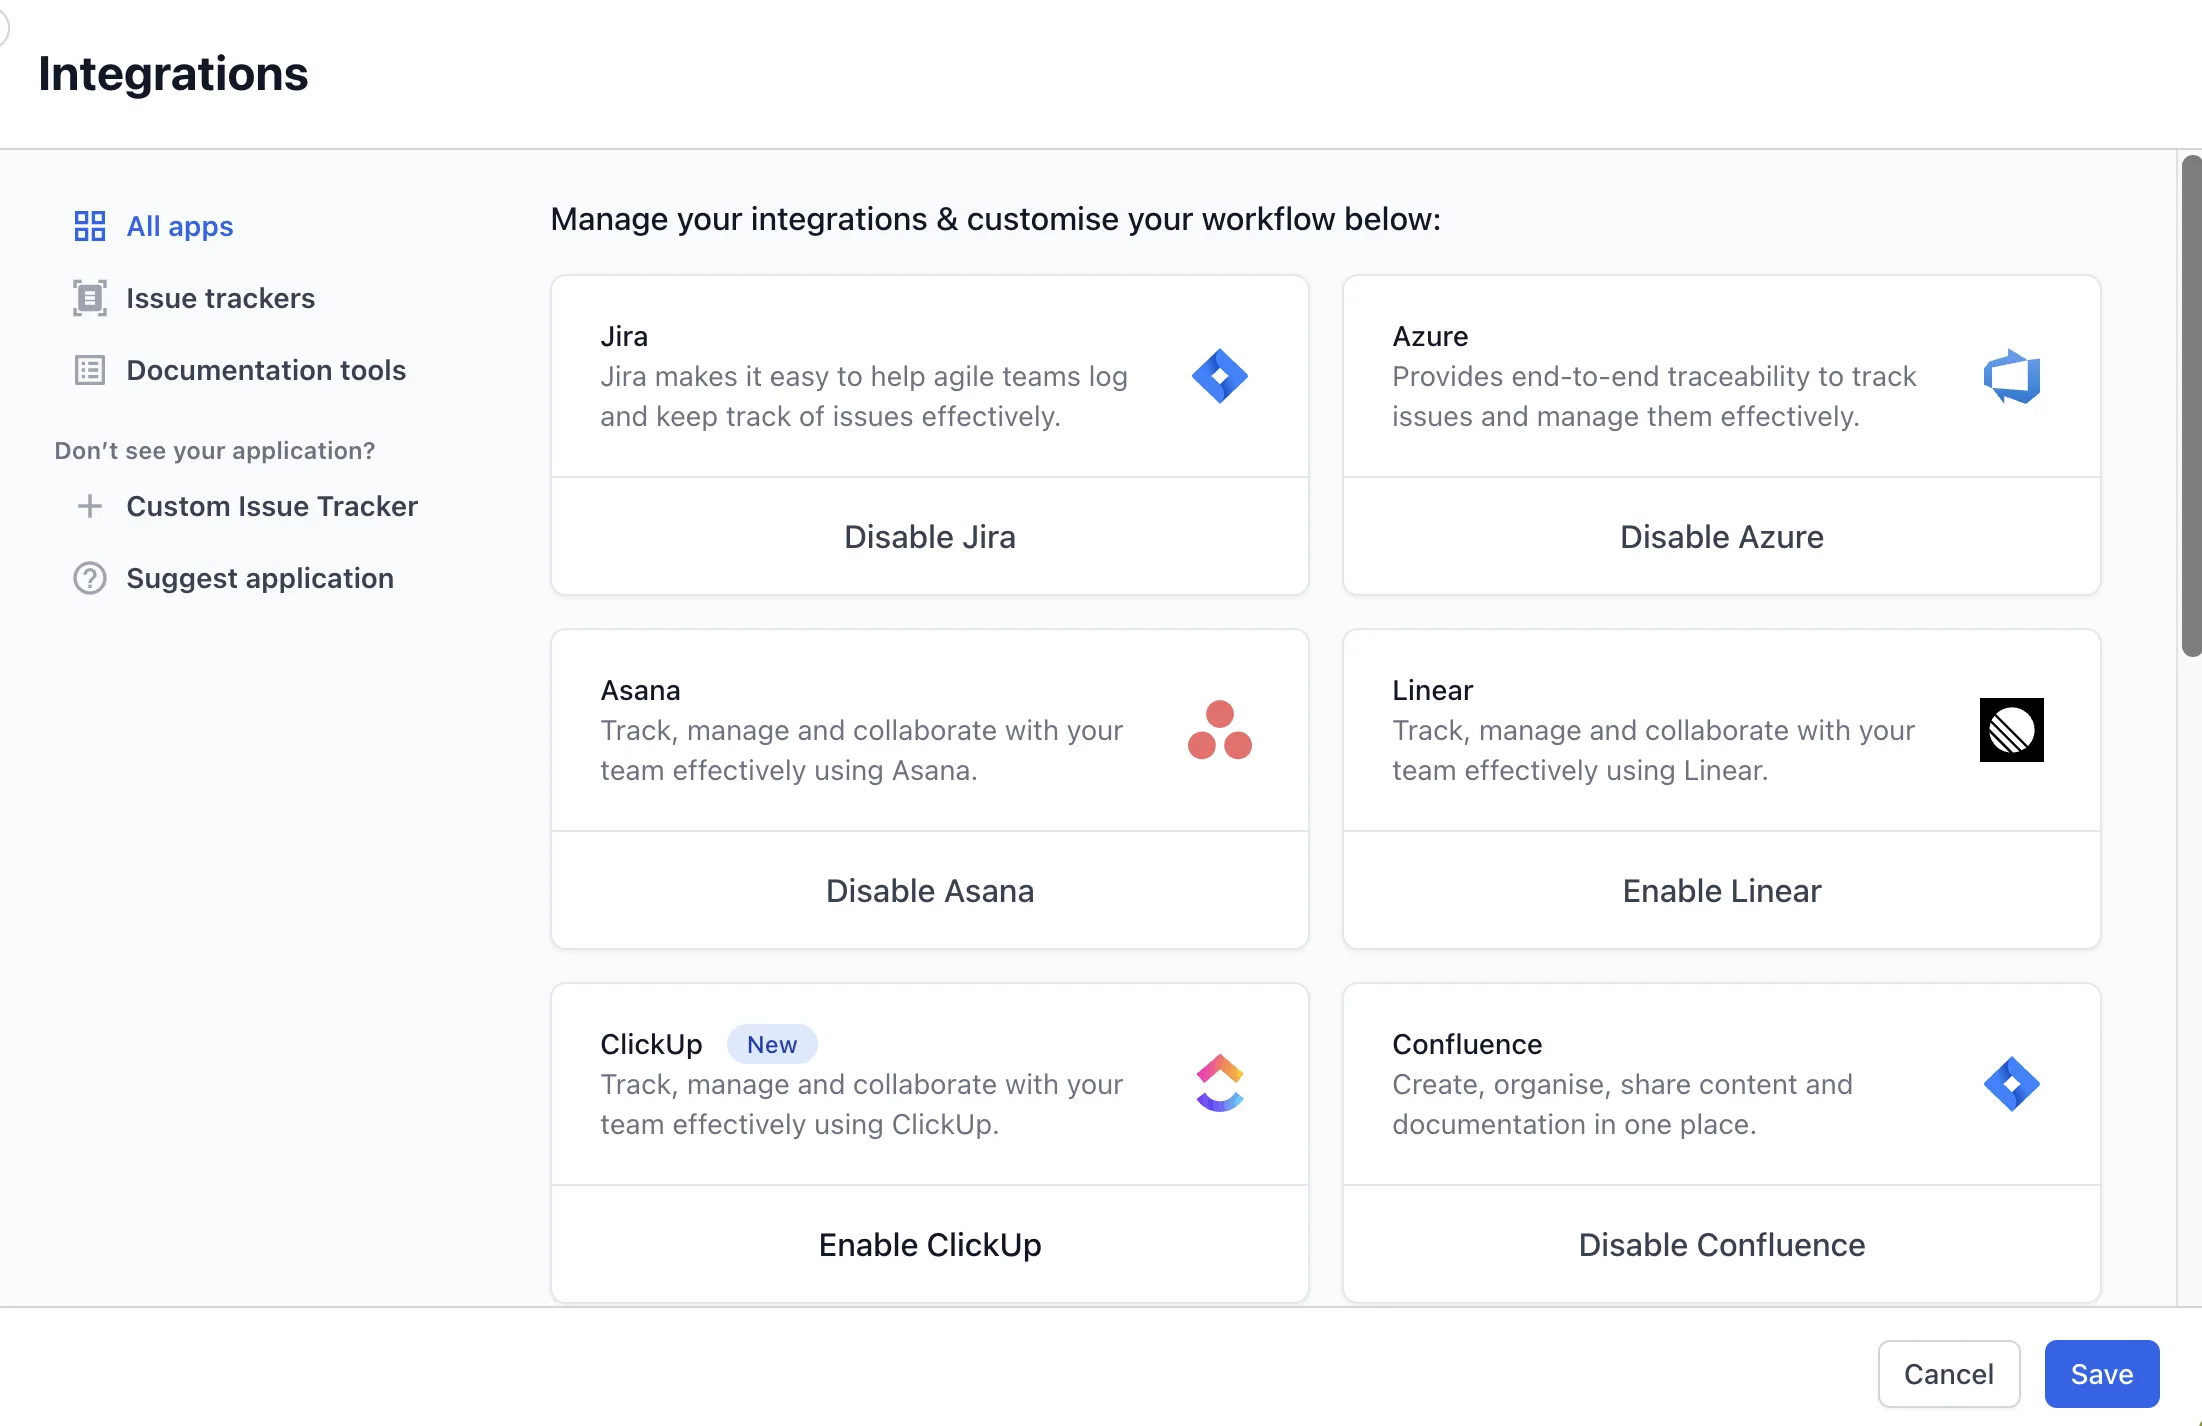Enable the ClickUp integration
This screenshot has height=1426, width=2202.
(x=930, y=1245)
